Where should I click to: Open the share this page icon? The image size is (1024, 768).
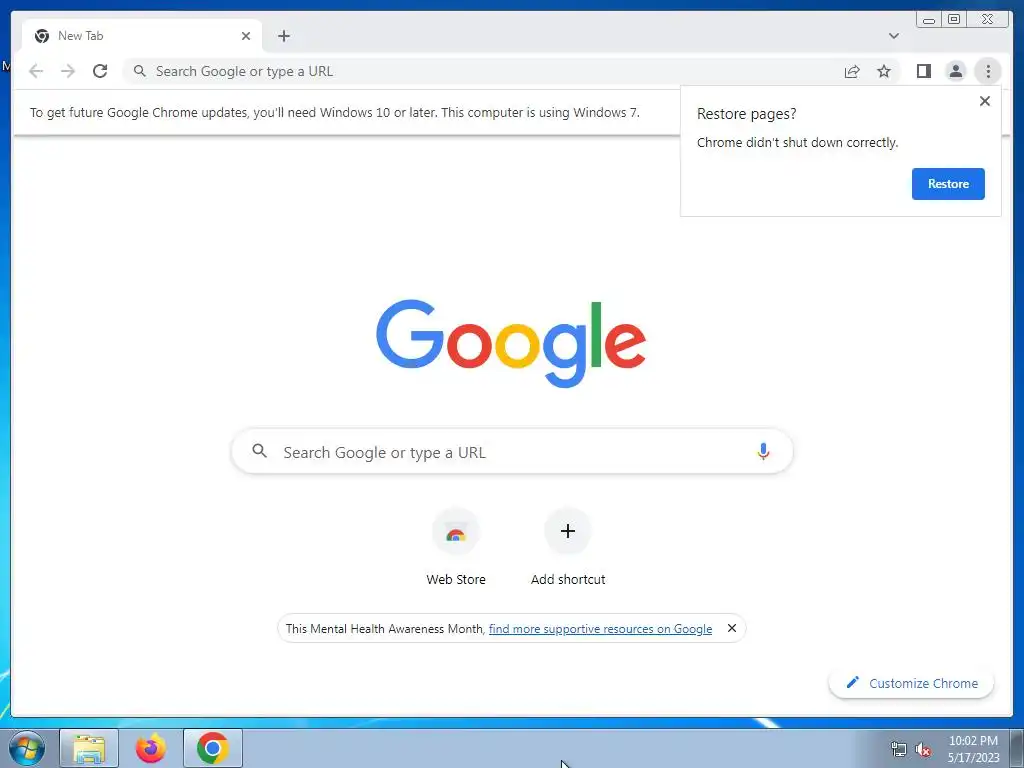[x=852, y=71]
